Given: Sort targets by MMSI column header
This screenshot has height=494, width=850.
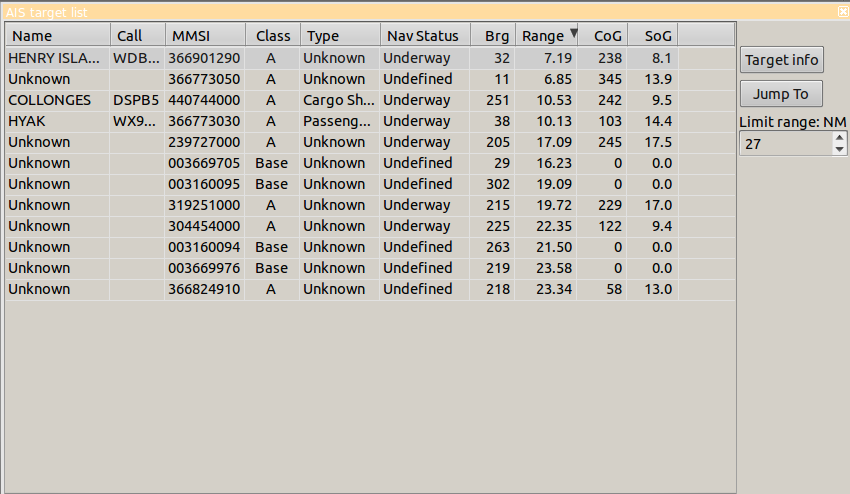Looking at the screenshot, I should point(204,36).
